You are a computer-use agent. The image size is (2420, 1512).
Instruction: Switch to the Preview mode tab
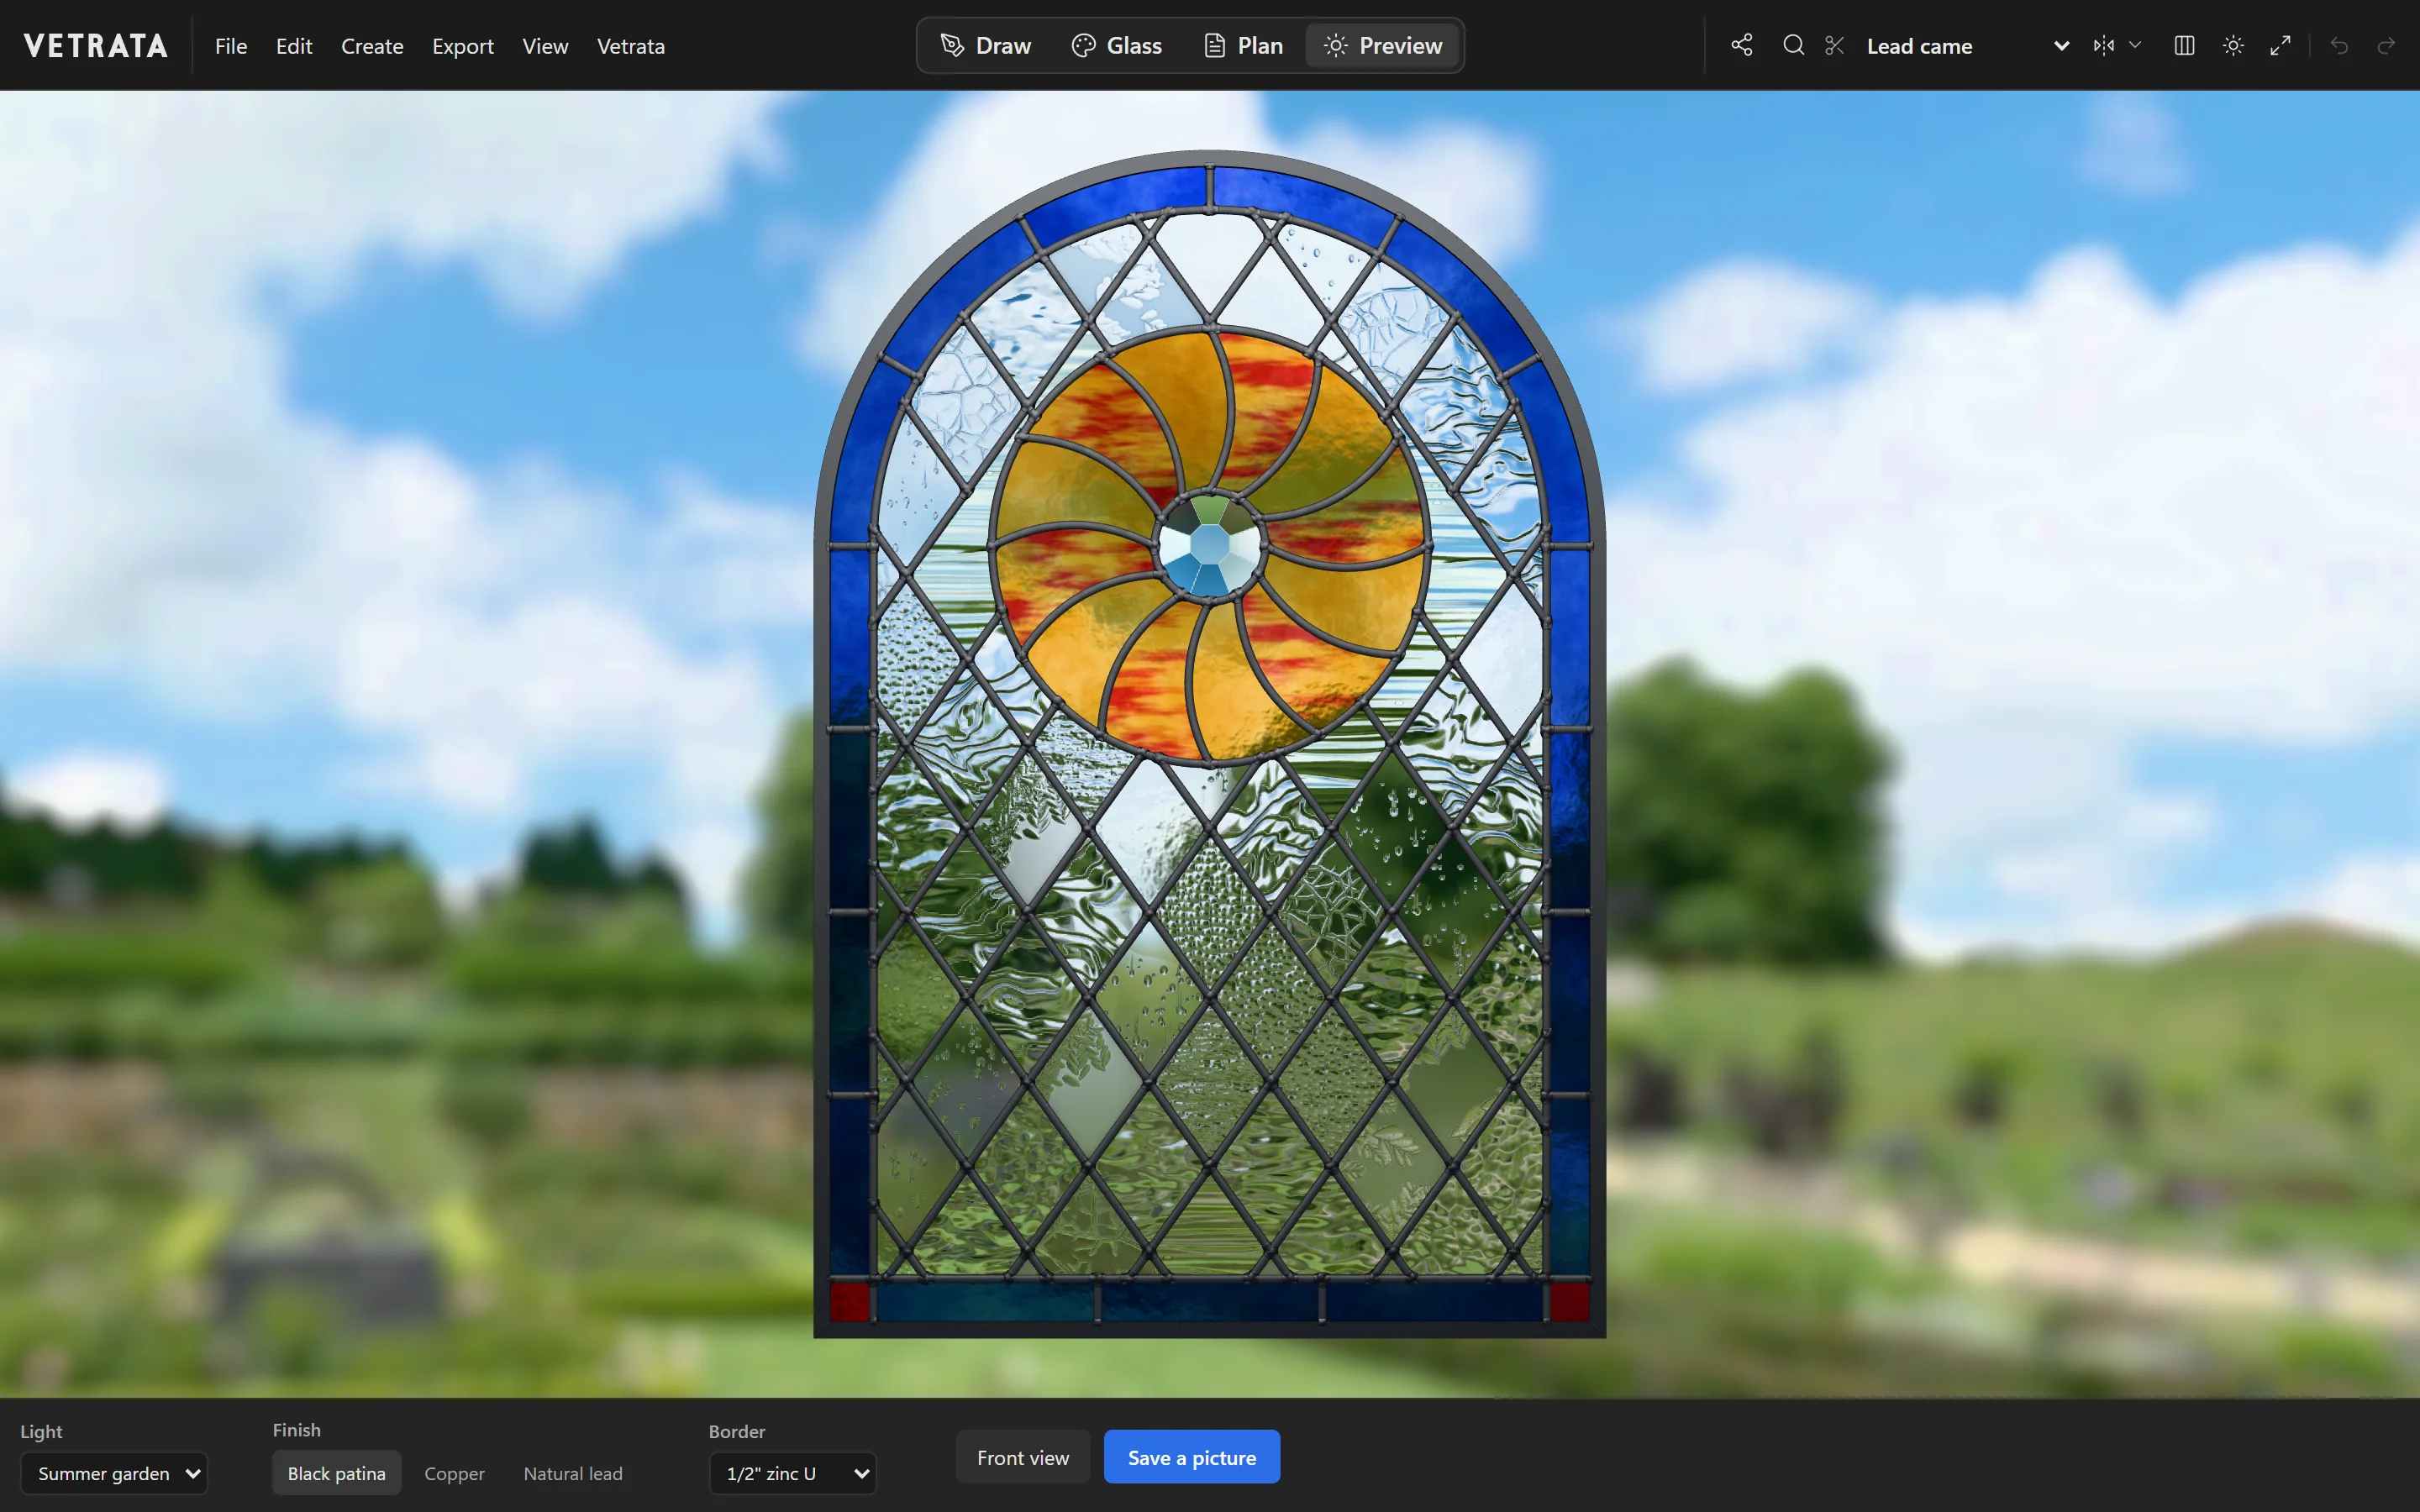[x=1383, y=46]
